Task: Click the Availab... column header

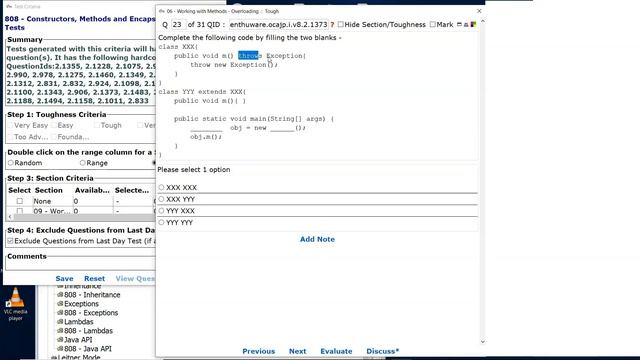Action: coord(92,190)
